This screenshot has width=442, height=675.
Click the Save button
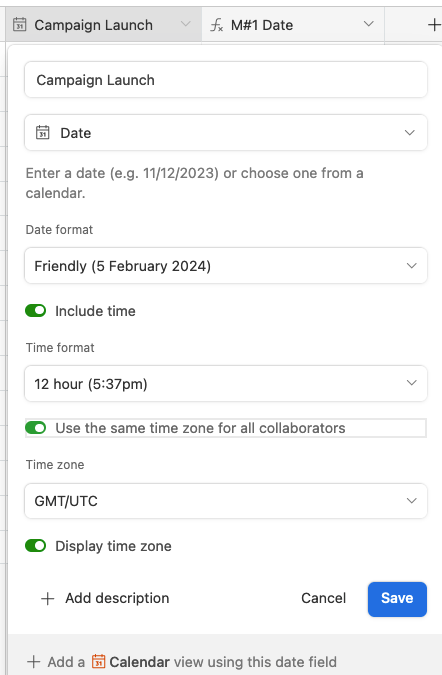point(397,599)
